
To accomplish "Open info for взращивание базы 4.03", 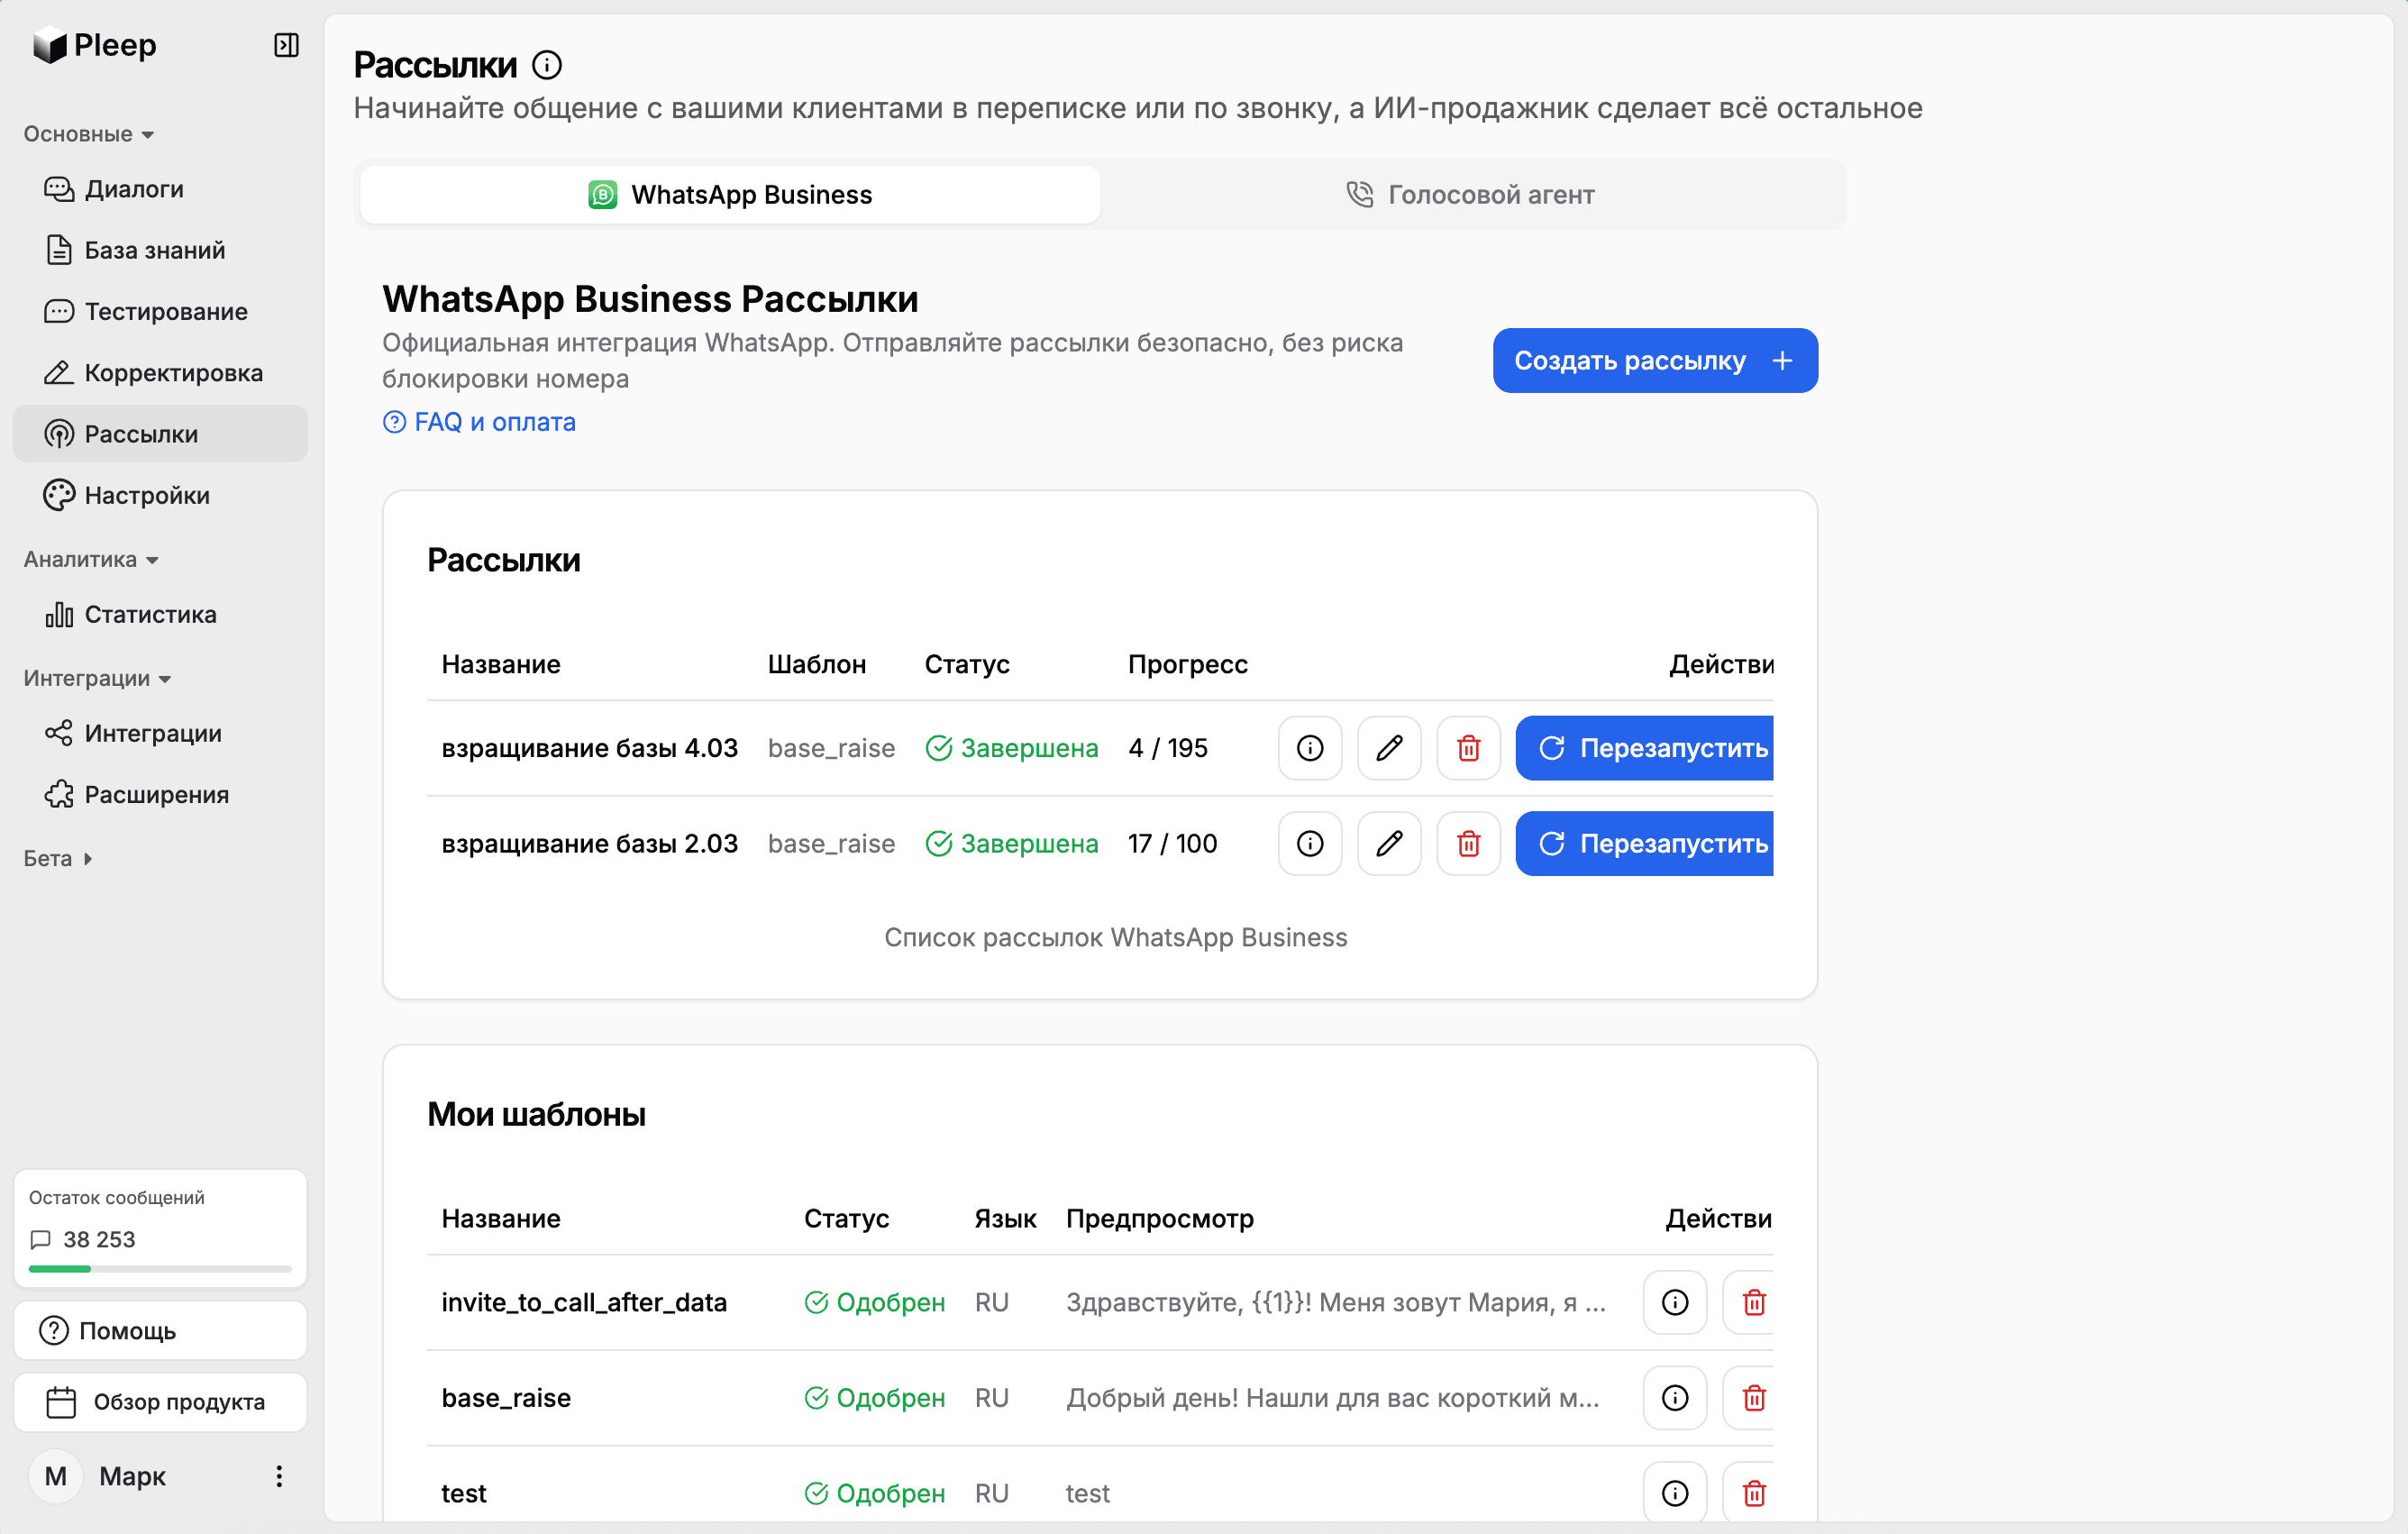I will pos(1309,748).
